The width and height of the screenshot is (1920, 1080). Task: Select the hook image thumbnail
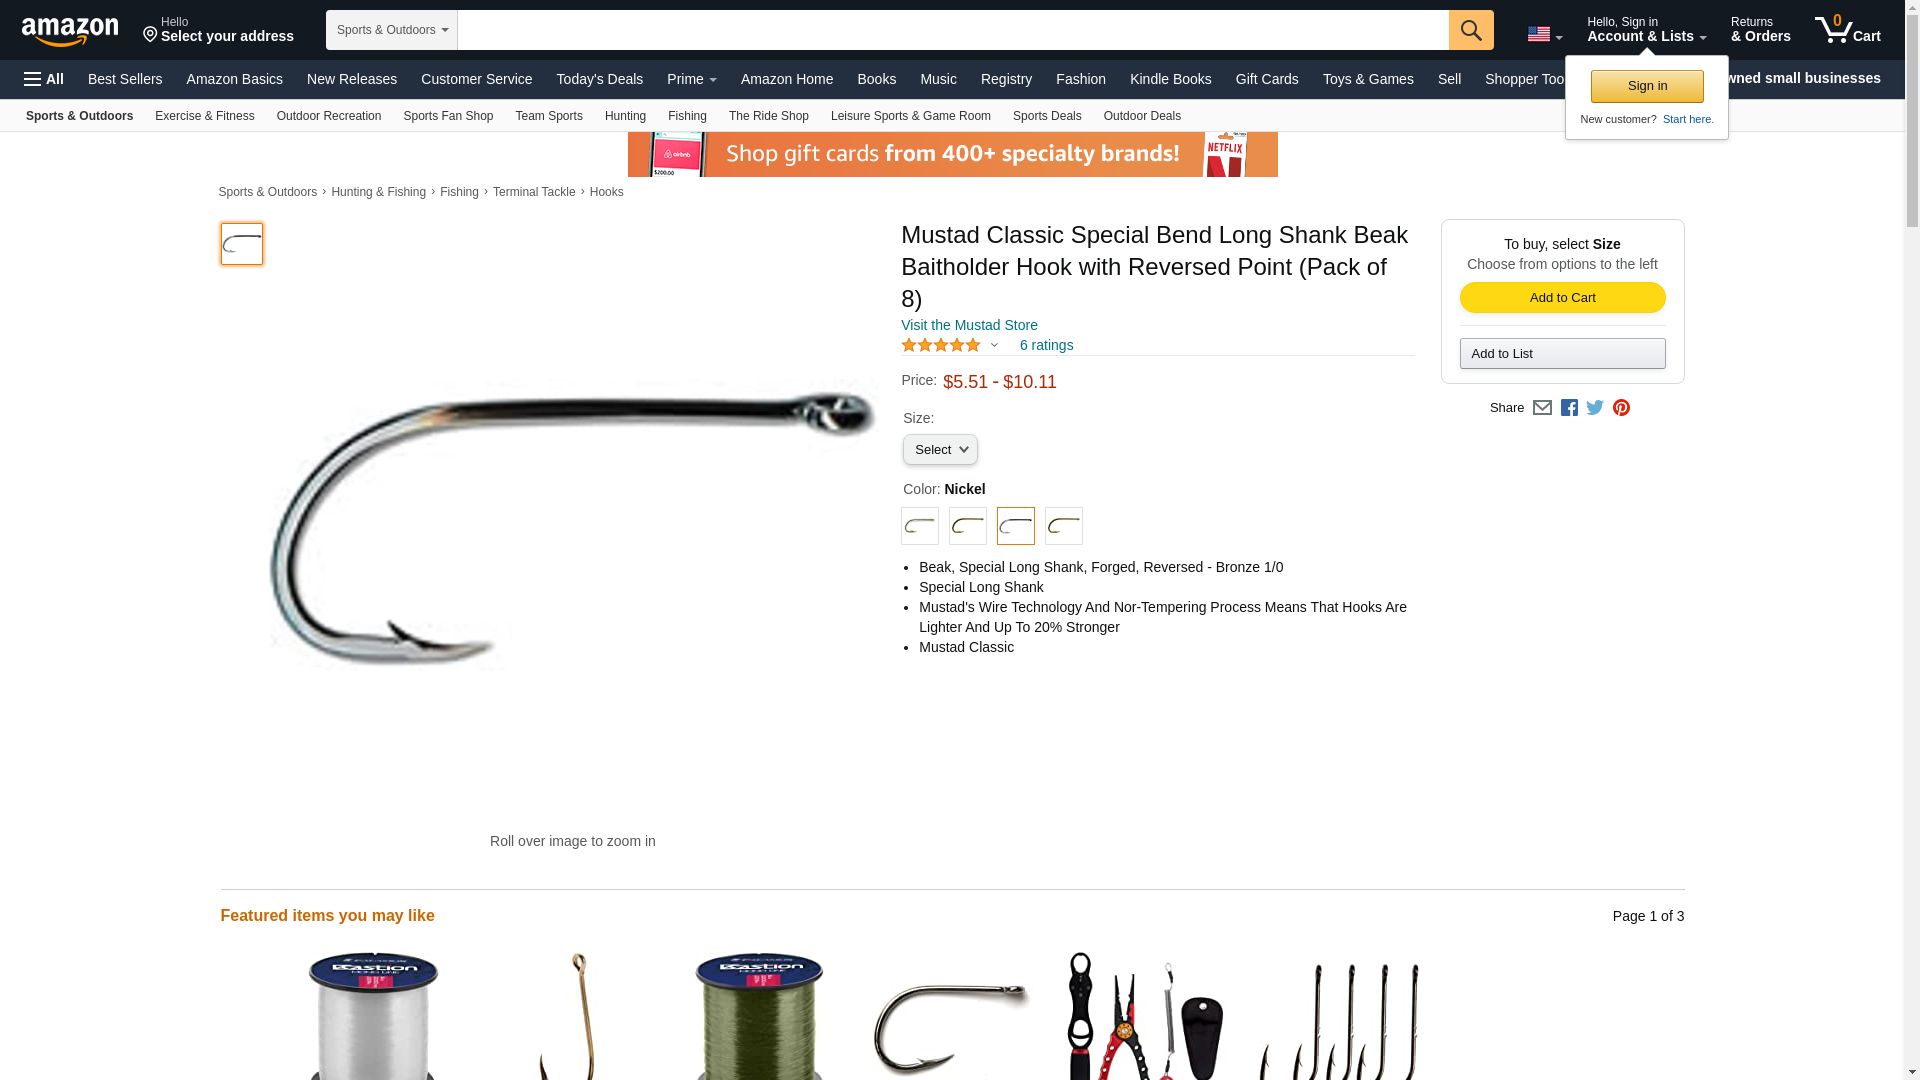coord(242,244)
